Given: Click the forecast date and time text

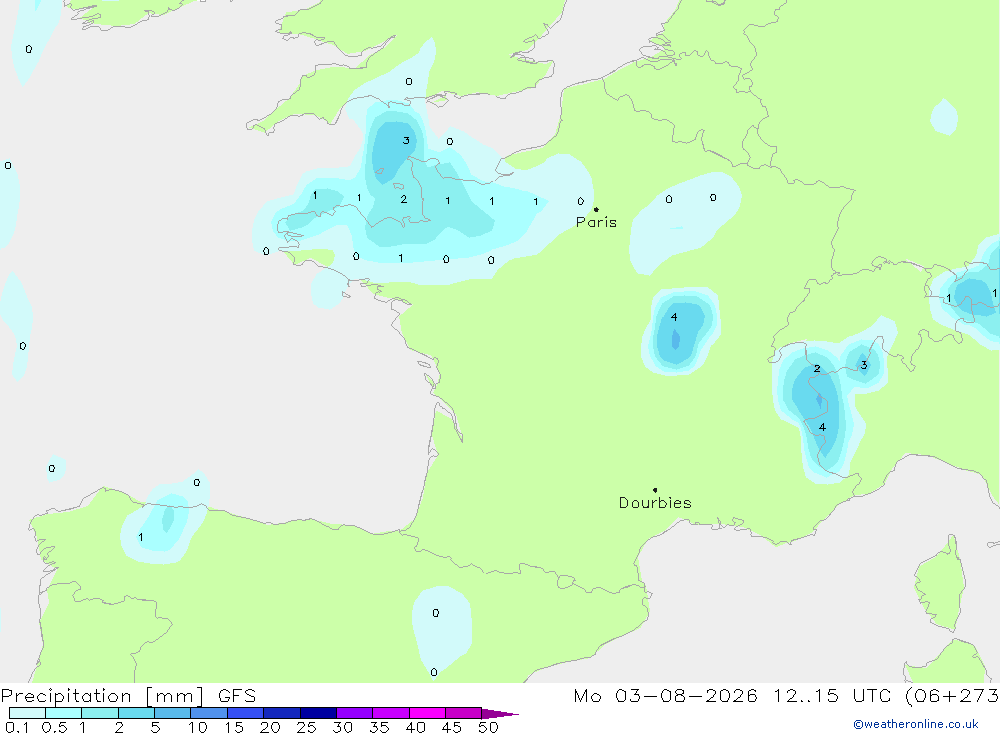Looking at the screenshot, I should pyautogui.click(x=786, y=695).
